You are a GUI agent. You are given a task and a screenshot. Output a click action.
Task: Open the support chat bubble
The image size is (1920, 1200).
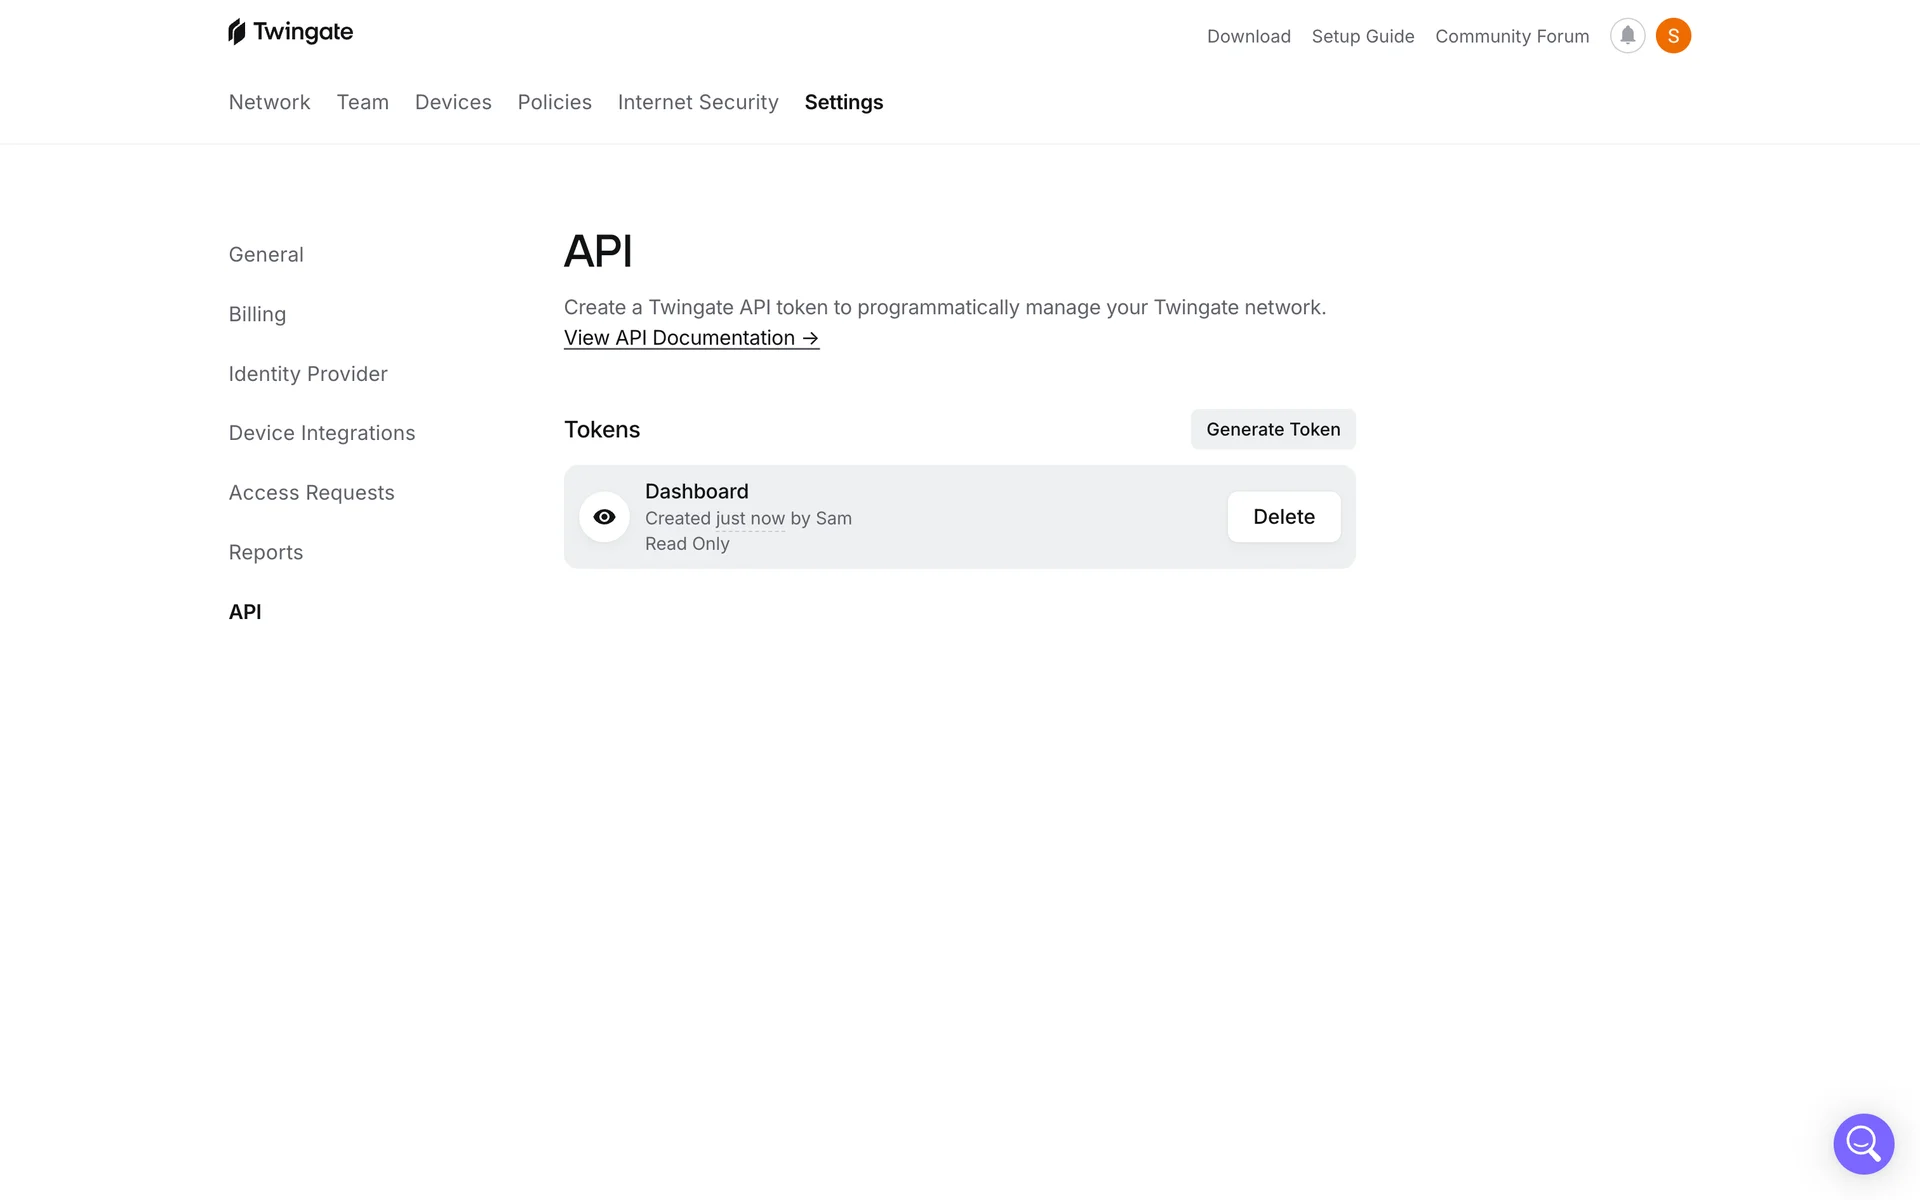click(x=1863, y=1143)
